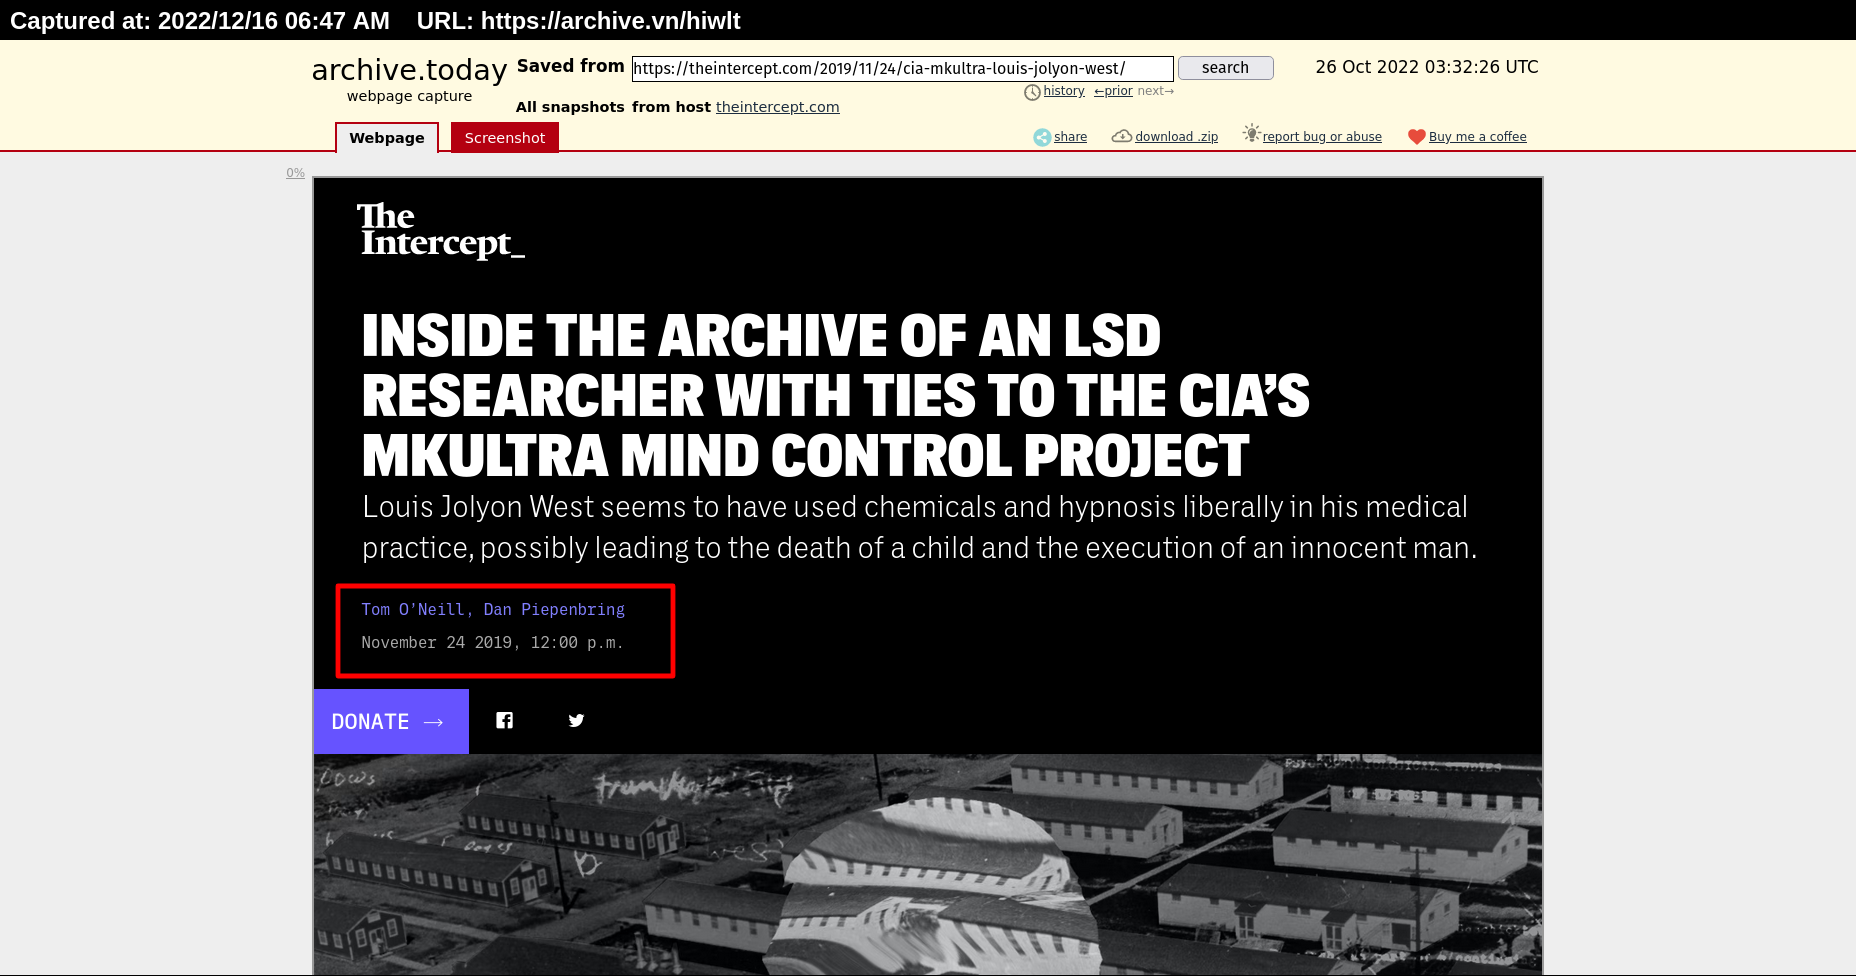Click the article headline text
1856x976 pixels.
(x=835, y=395)
